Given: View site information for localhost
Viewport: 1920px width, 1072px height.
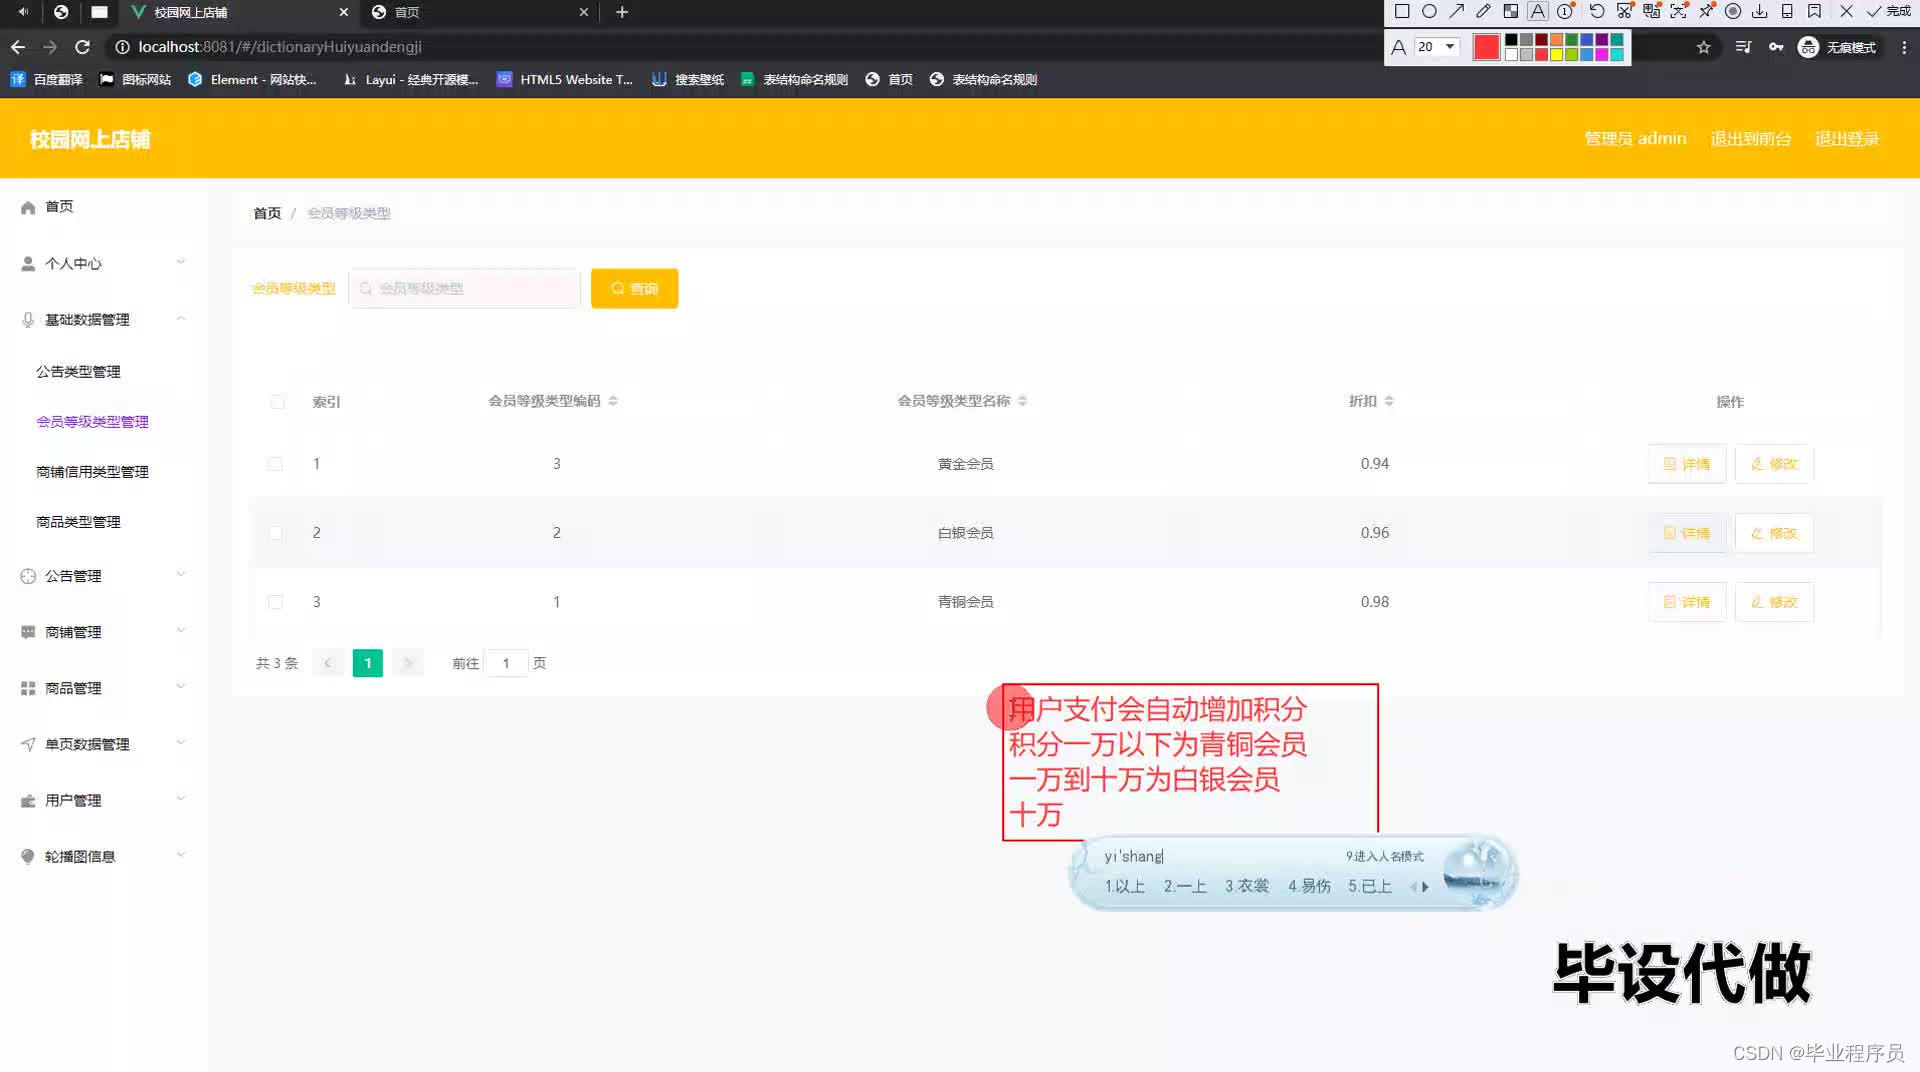Looking at the screenshot, I should (122, 47).
